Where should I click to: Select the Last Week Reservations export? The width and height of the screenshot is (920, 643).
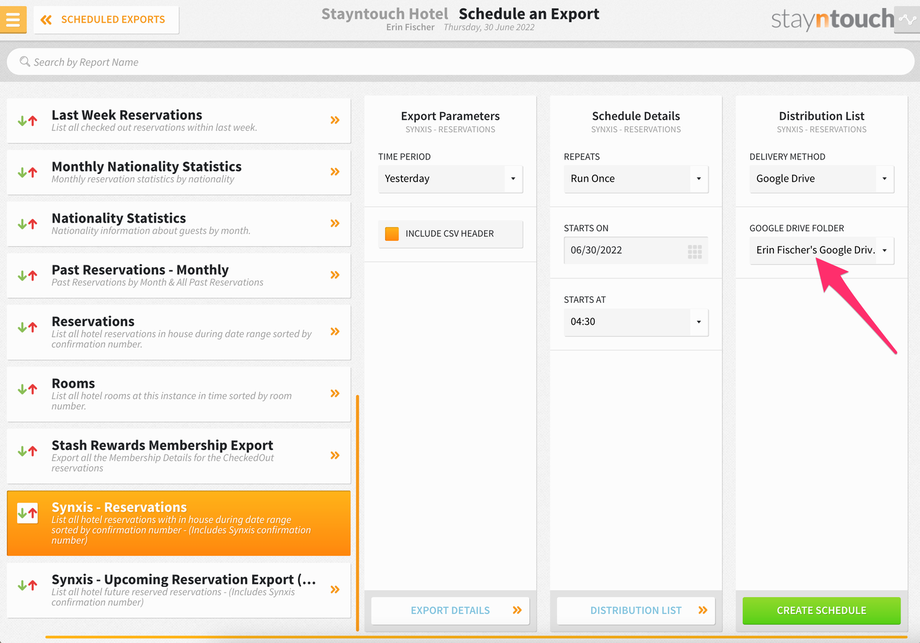point(178,120)
